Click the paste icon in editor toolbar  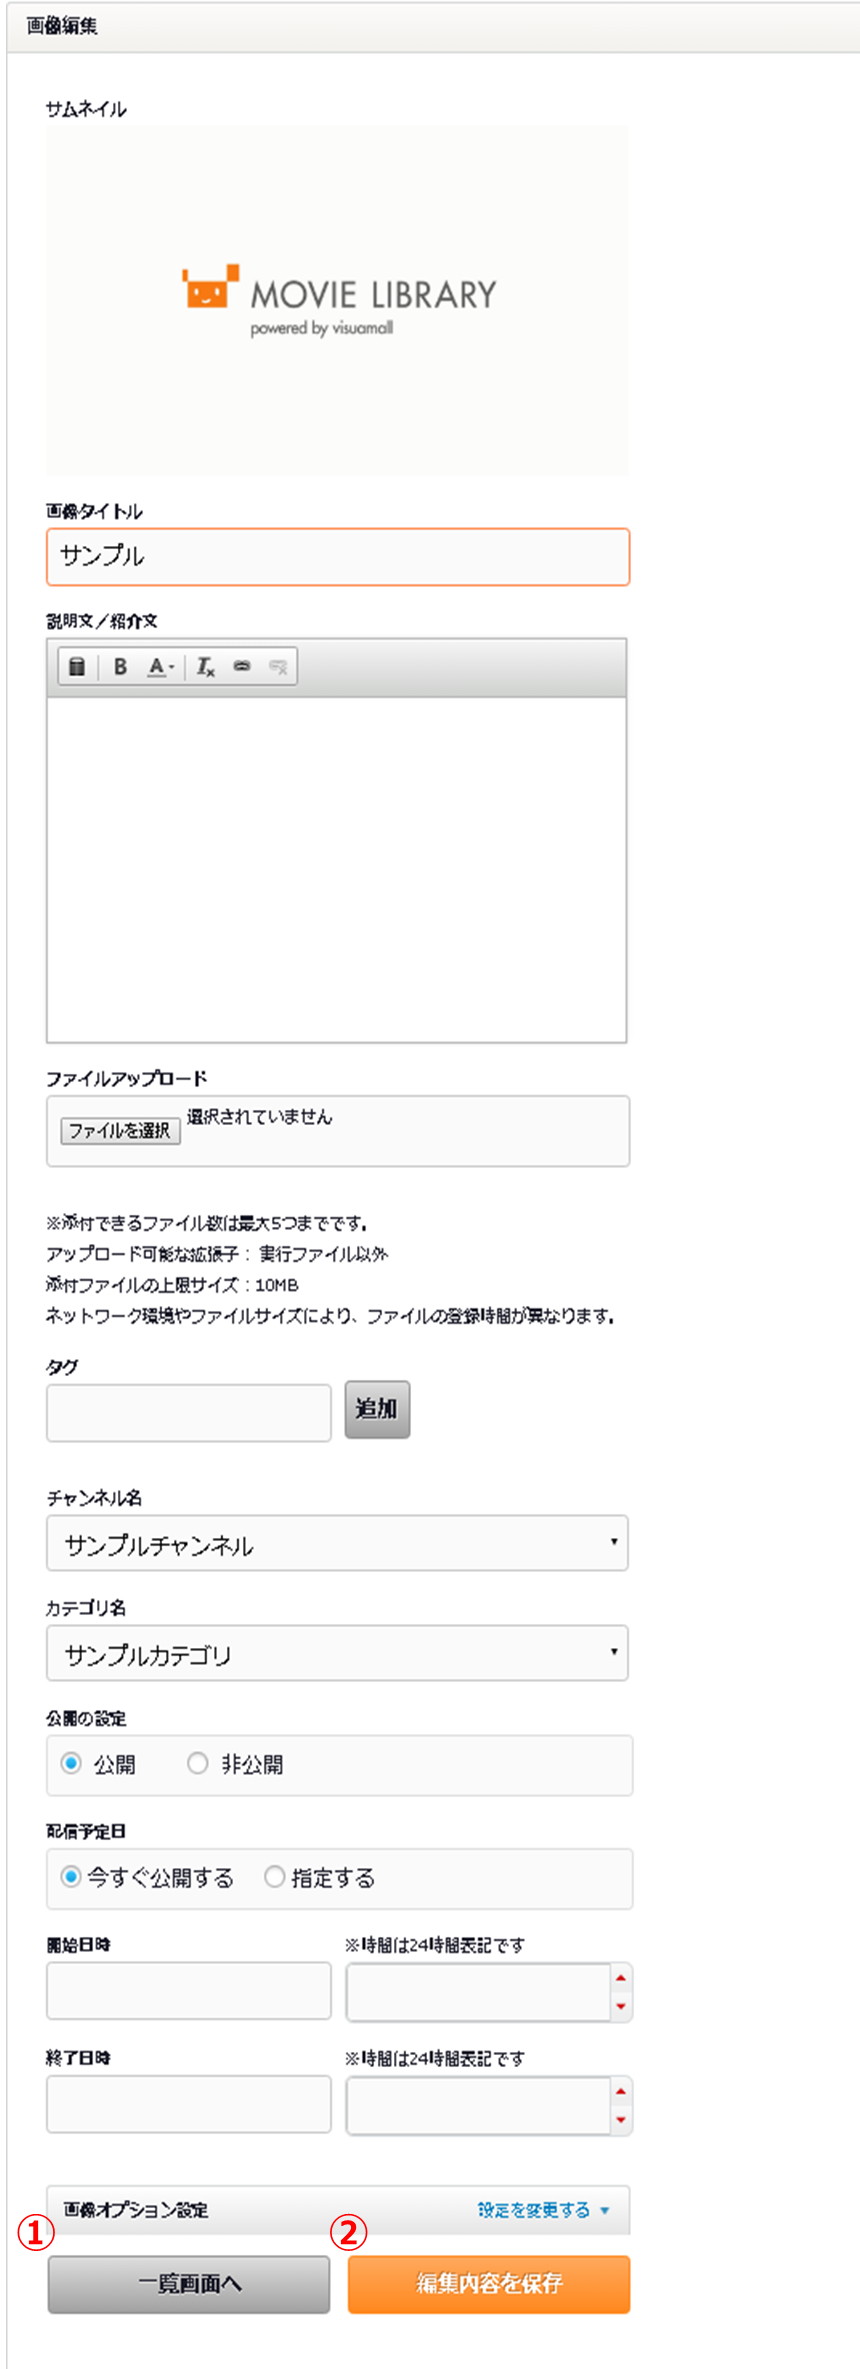pos(77,666)
